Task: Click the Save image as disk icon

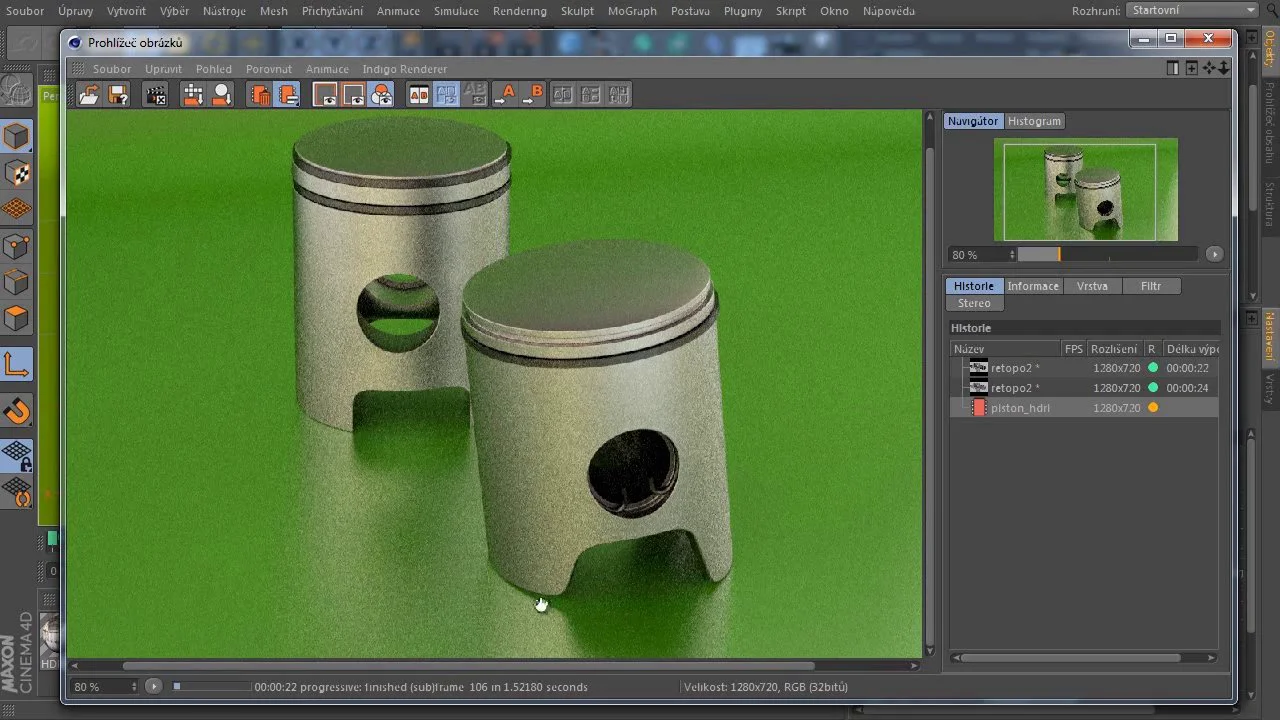Action: click(x=118, y=95)
